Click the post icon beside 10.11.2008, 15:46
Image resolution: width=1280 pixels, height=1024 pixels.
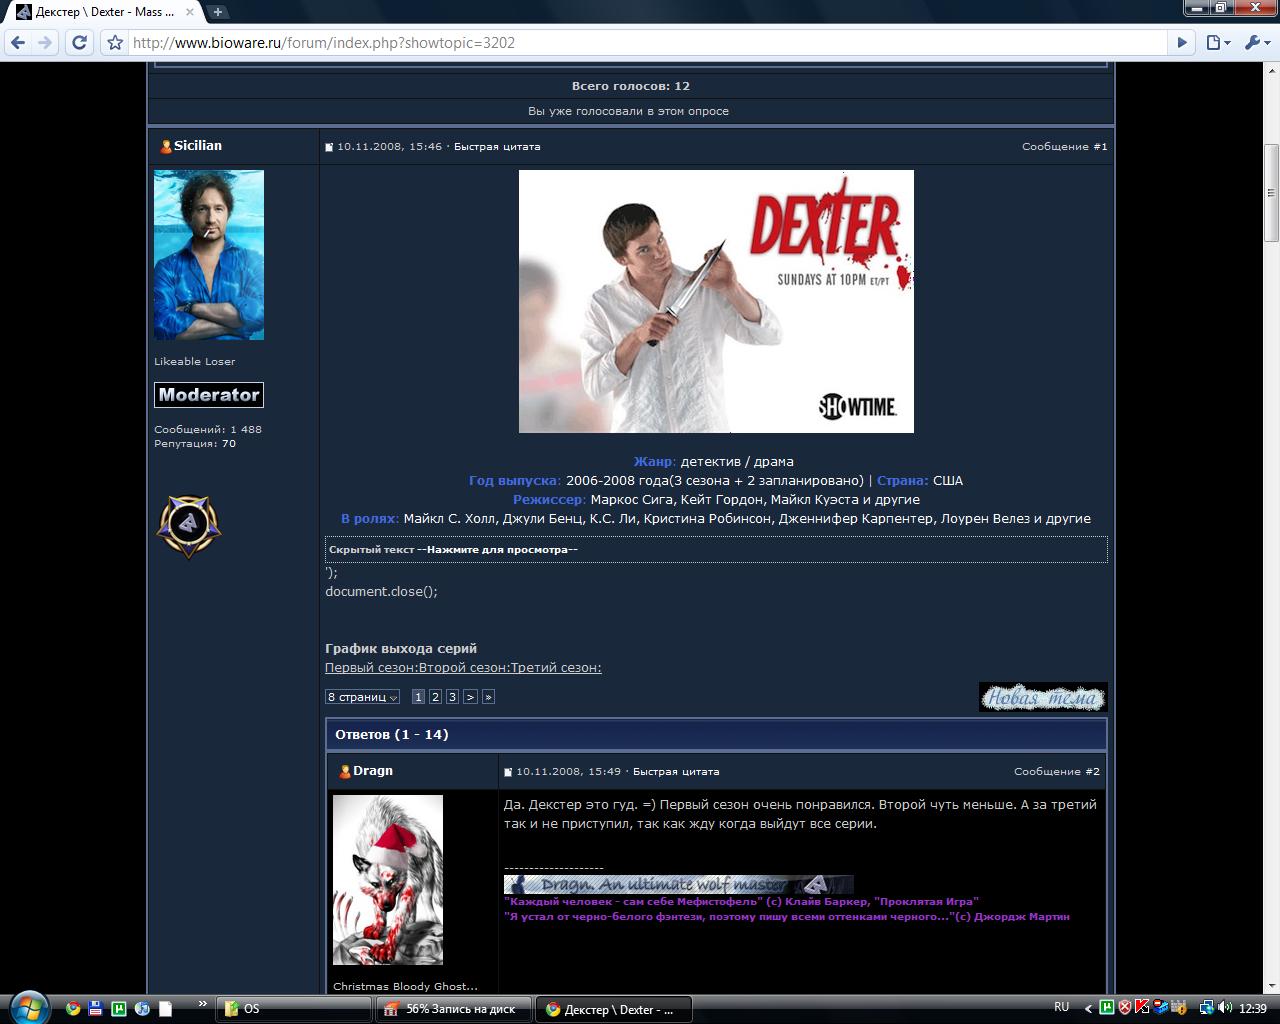coord(329,148)
